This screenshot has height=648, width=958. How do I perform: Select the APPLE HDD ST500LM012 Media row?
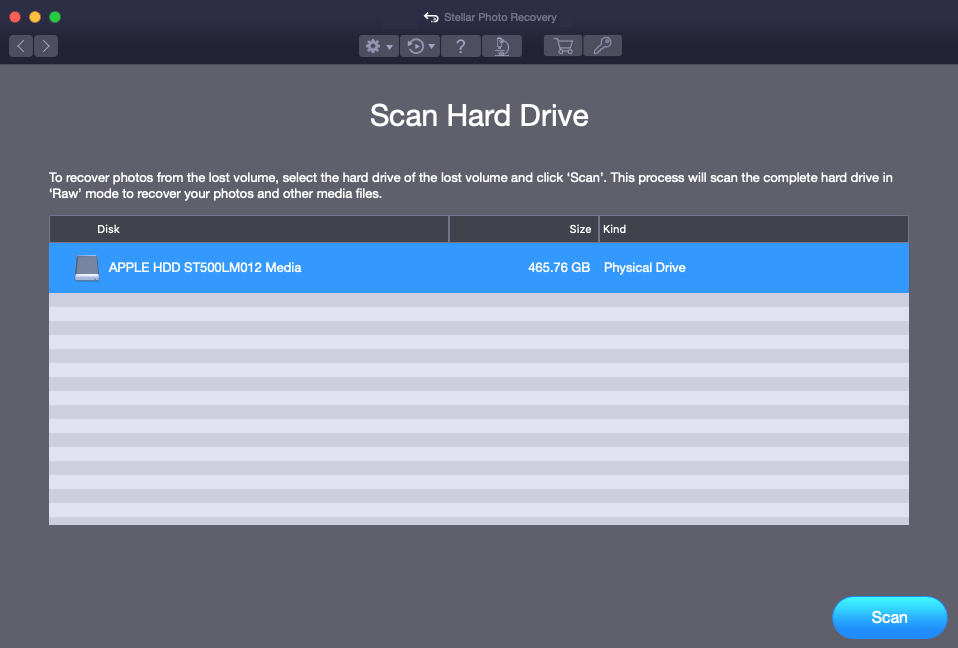(479, 268)
